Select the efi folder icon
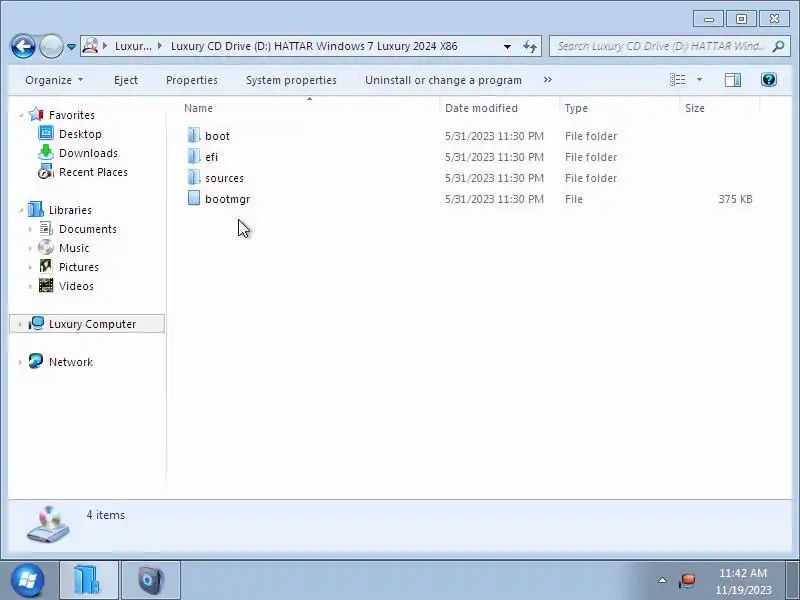The image size is (800, 600). 194,156
